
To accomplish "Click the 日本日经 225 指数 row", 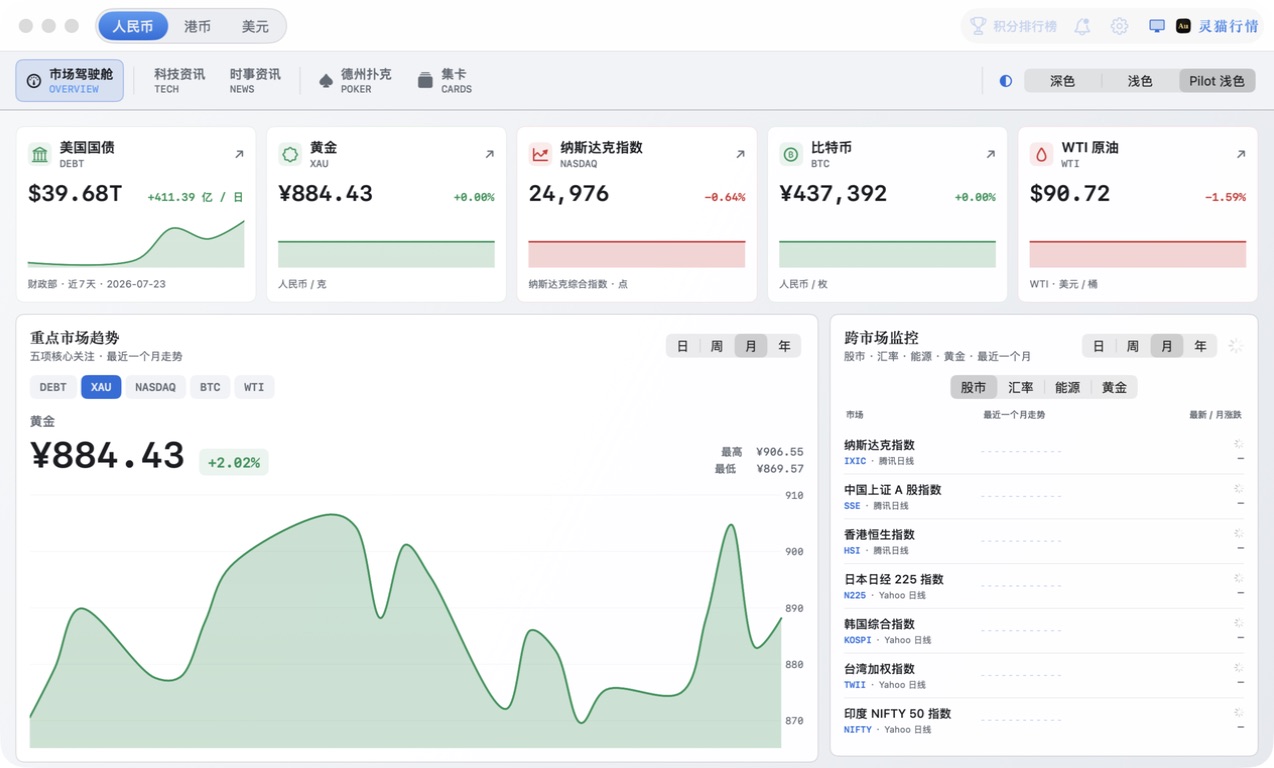I will 1044,586.
